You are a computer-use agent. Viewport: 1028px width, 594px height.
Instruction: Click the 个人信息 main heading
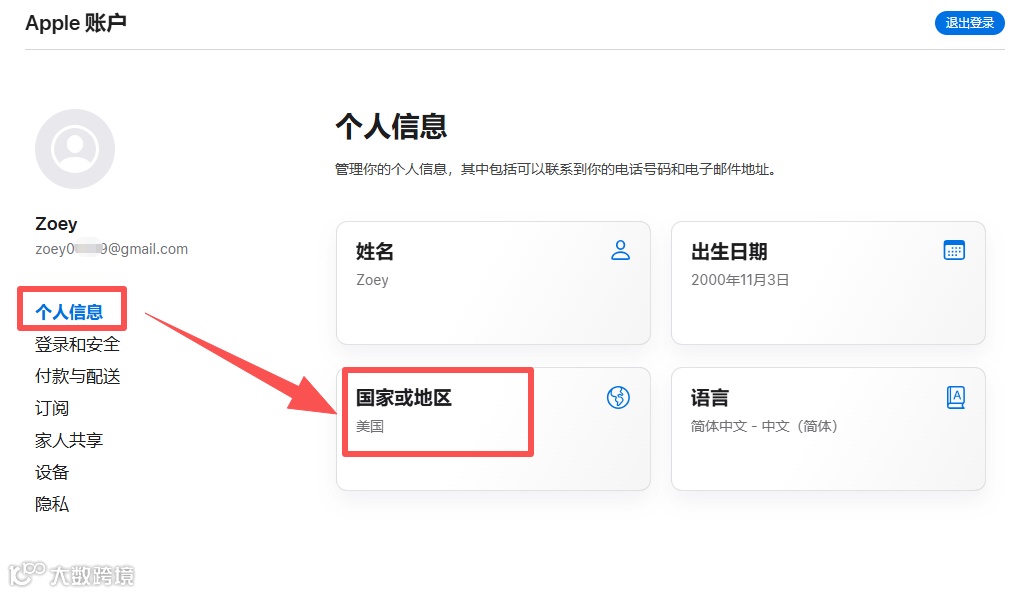(x=391, y=126)
